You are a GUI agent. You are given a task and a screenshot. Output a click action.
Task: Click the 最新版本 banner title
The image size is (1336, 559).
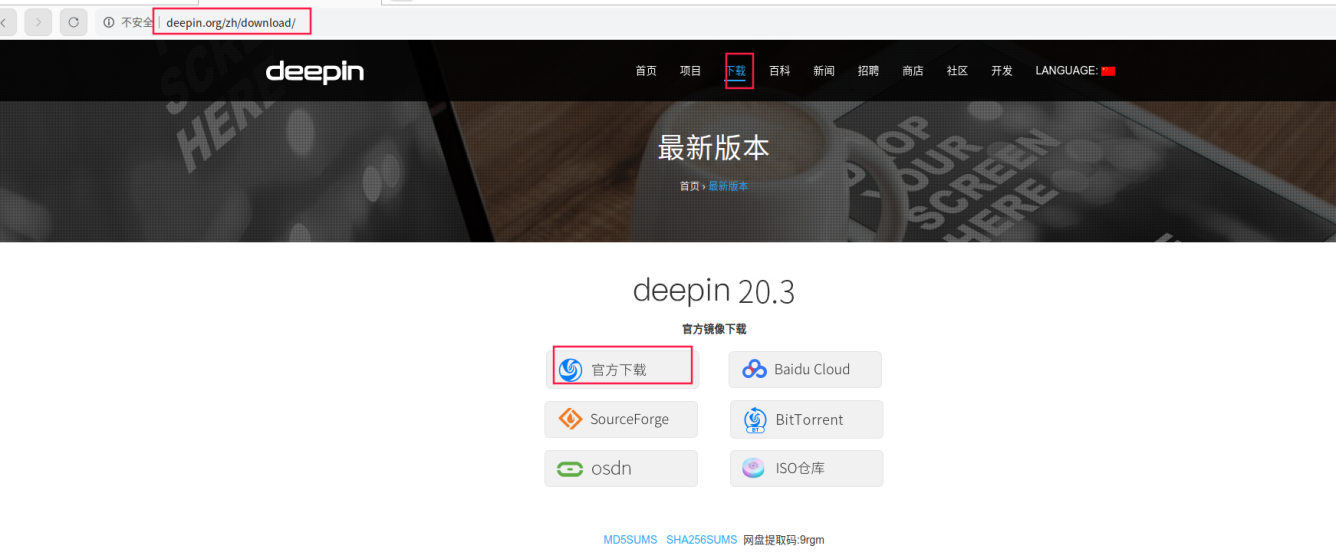click(x=714, y=148)
